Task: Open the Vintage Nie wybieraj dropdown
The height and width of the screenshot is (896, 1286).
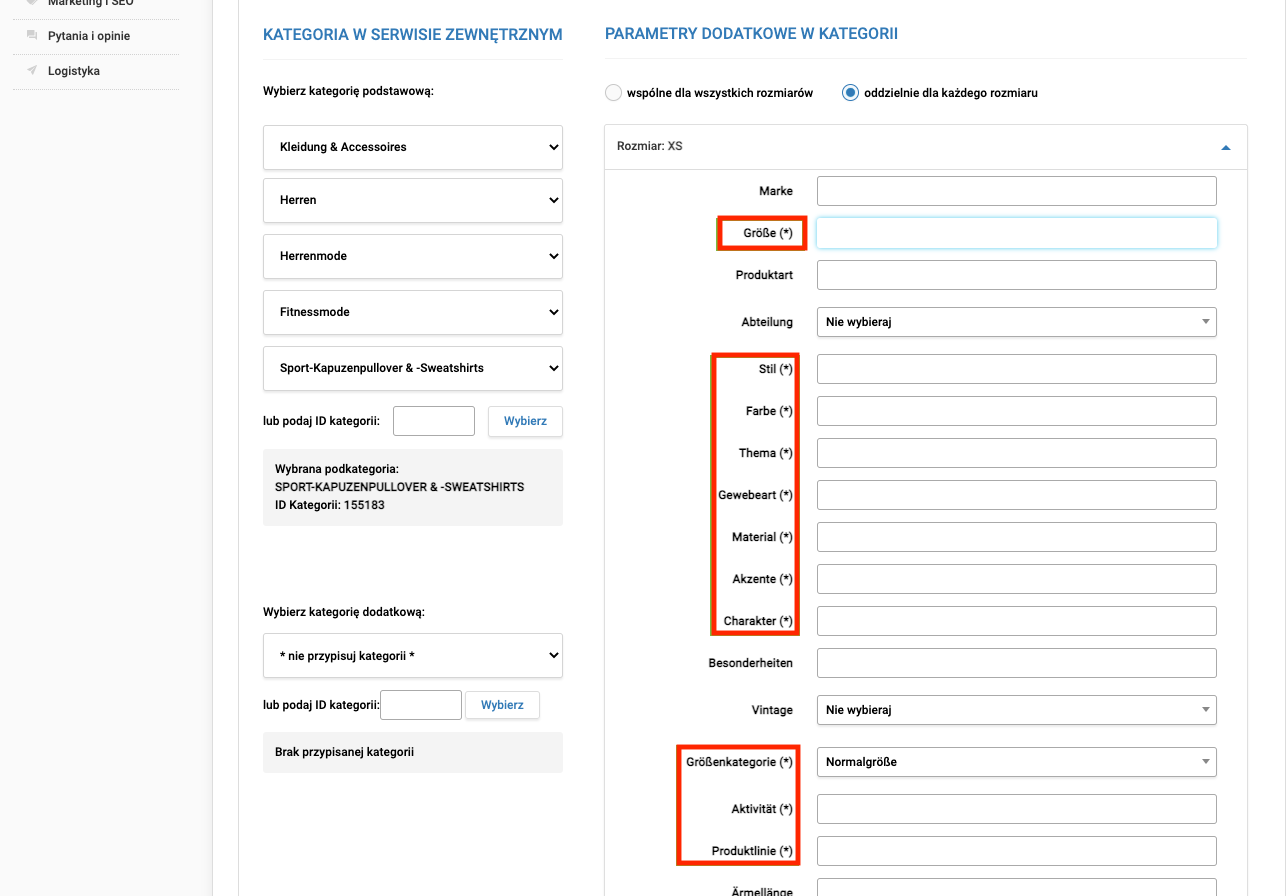Action: click(x=1017, y=710)
